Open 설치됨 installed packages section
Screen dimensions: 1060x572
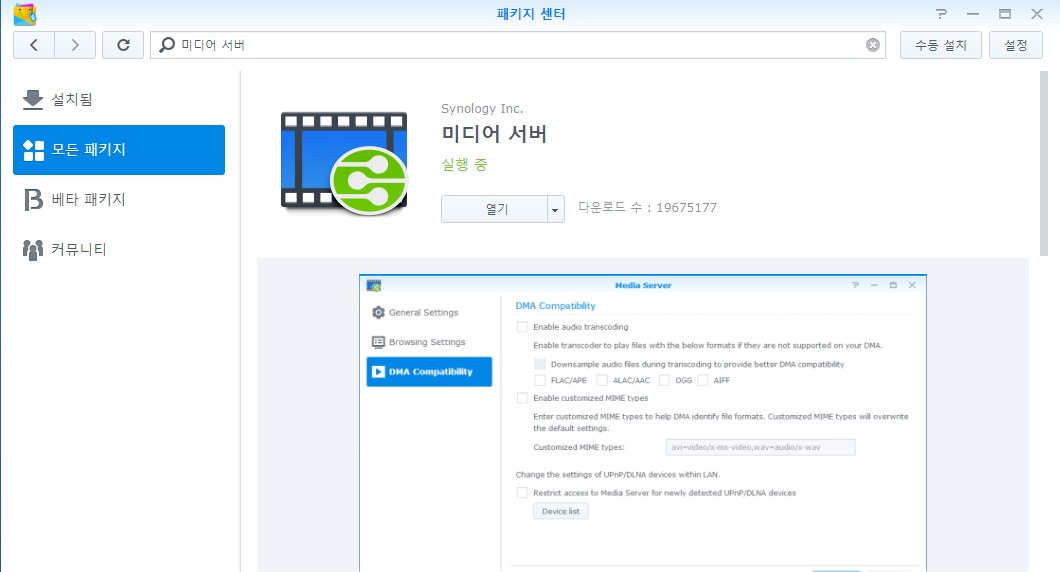point(119,99)
